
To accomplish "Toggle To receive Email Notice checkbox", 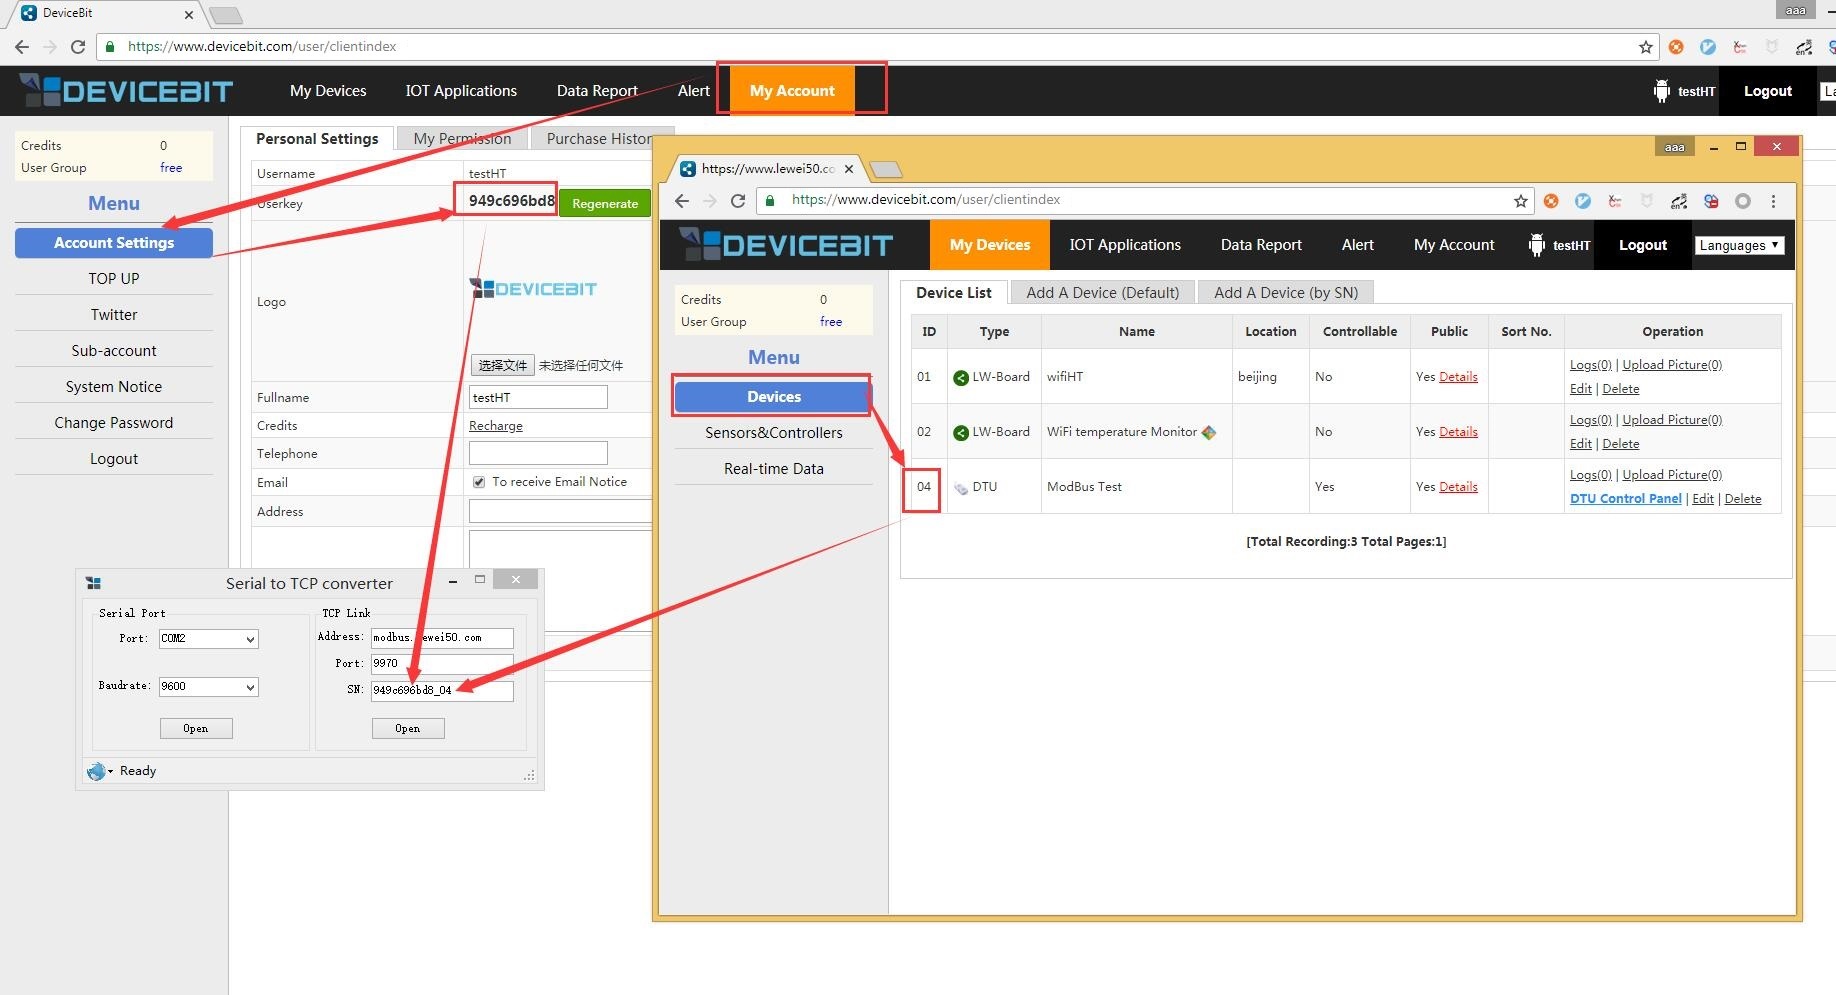I will click(479, 482).
